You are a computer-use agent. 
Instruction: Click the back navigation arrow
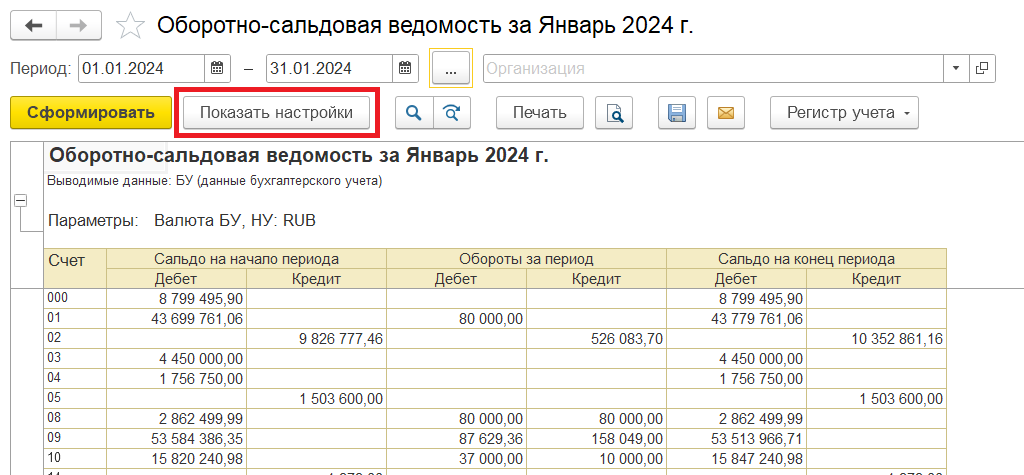pyautogui.click(x=34, y=25)
